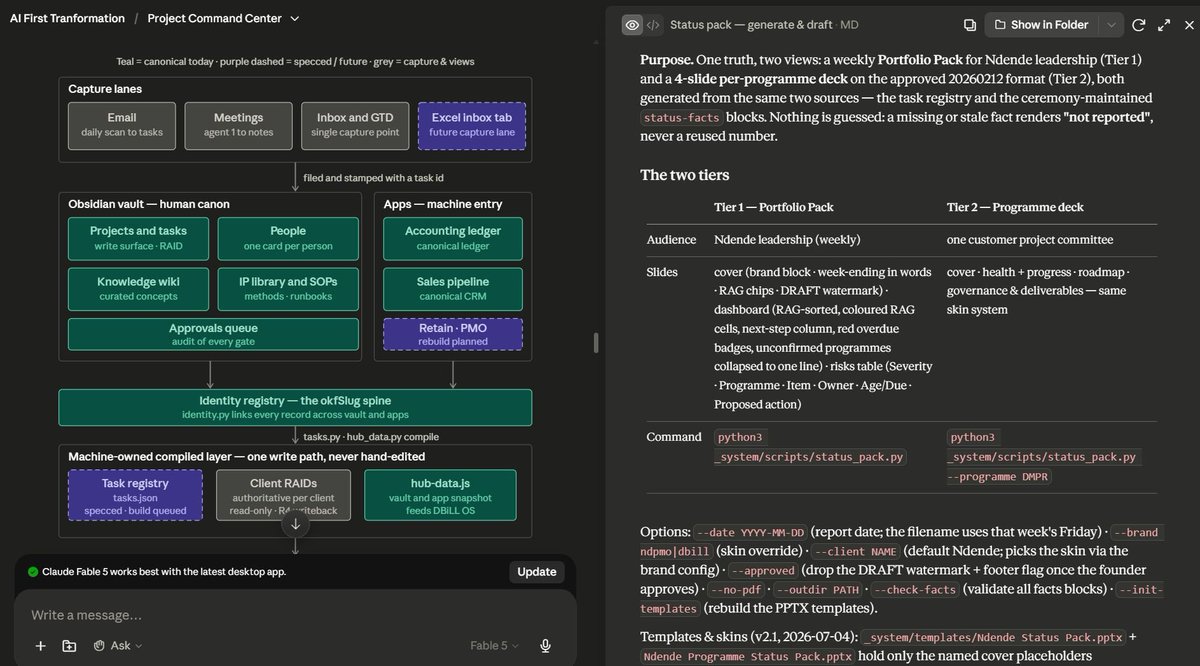1200x666 pixels.
Task: Click 'Status pack — generate & draft' title
Action: click(x=753, y=25)
